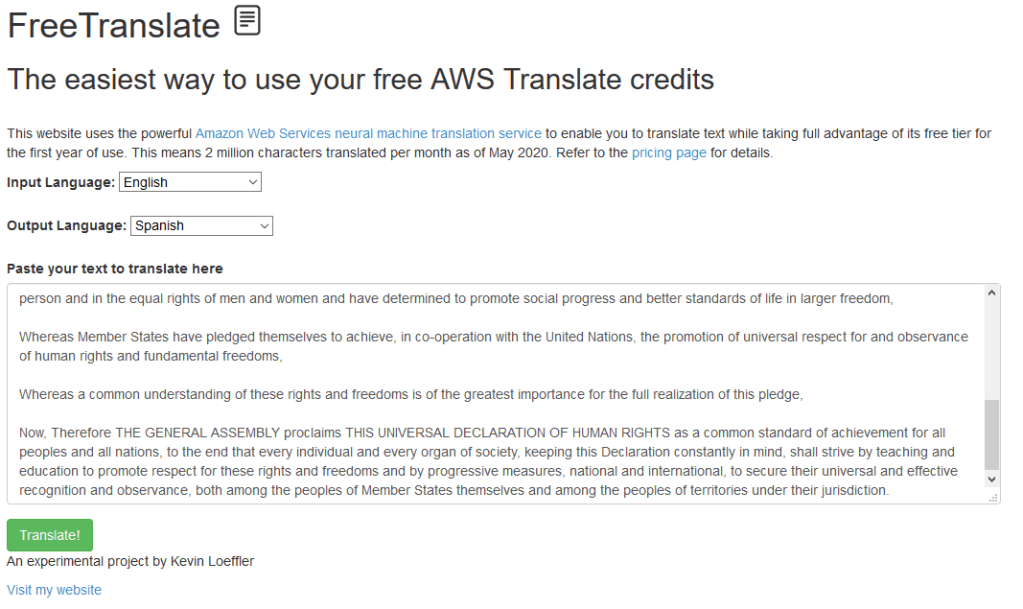The height and width of the screenshot is (609, 1023).
Task: Click the document icon beside FreeTranslate title
Action: [247, 21]
